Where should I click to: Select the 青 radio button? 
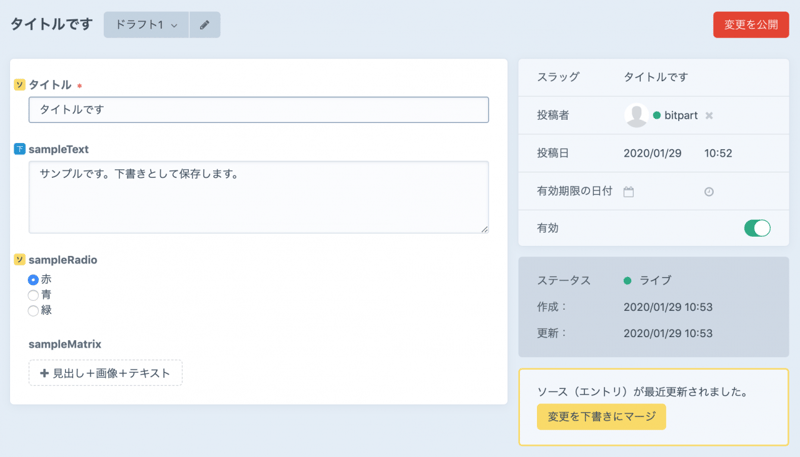[x=34, y=295]
